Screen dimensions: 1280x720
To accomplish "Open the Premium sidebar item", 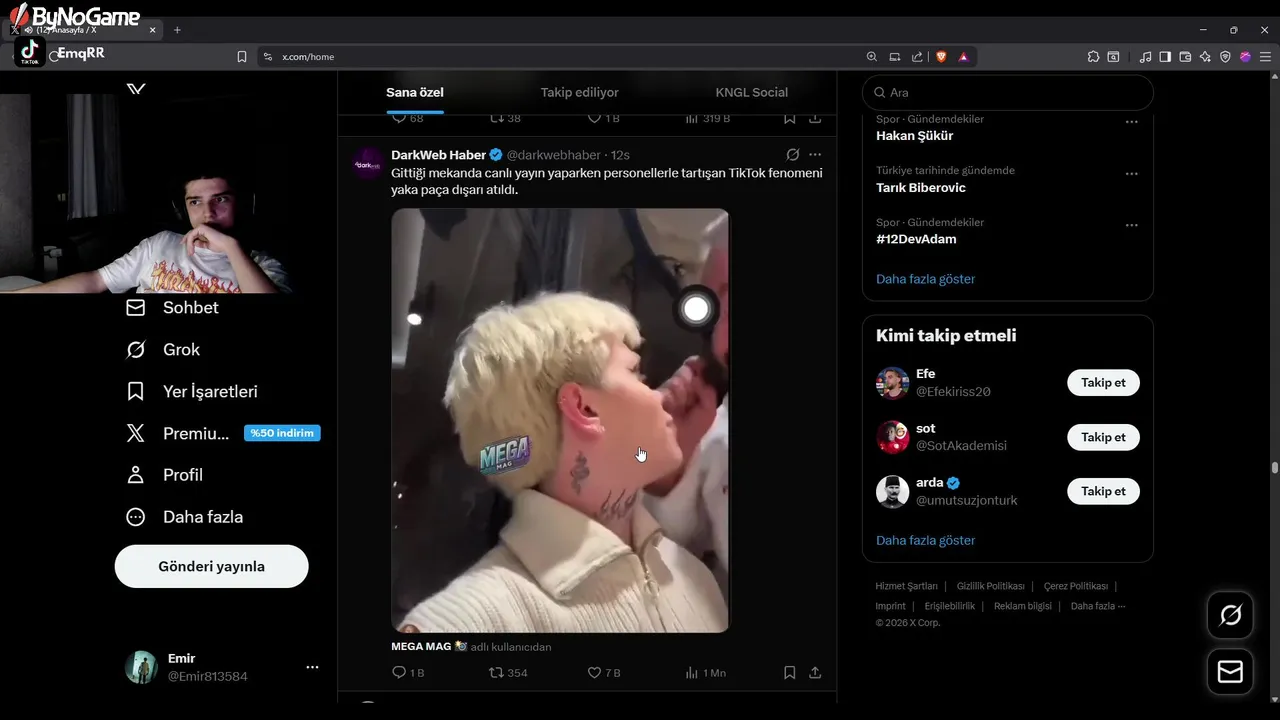I will pos(222,434).
